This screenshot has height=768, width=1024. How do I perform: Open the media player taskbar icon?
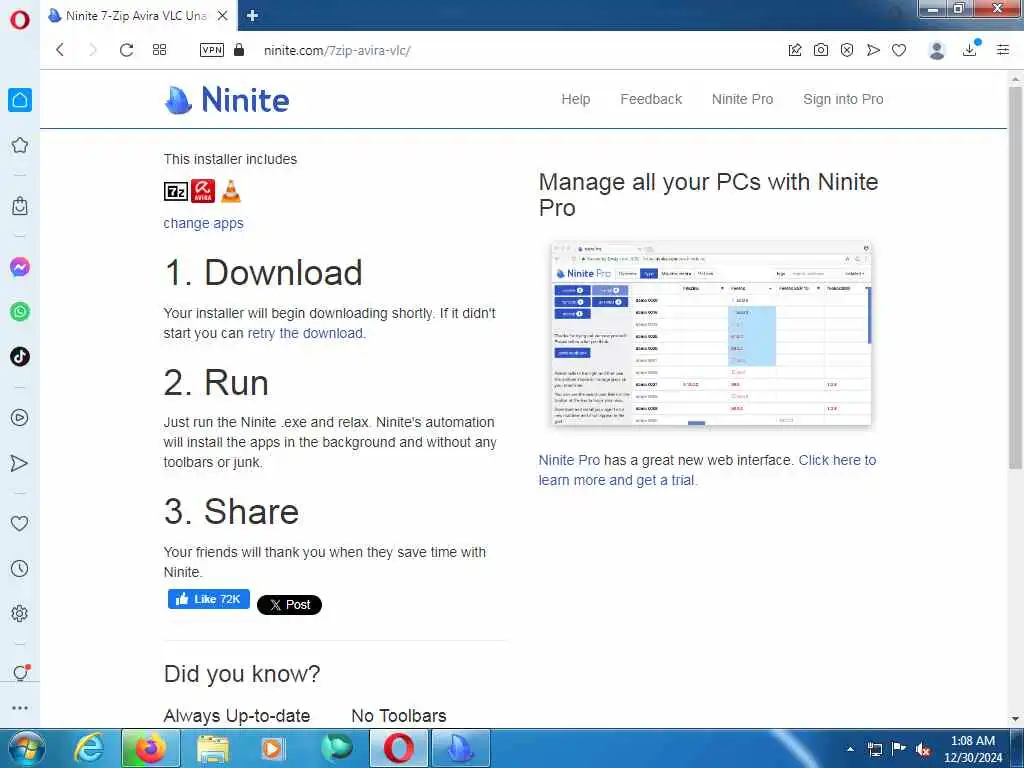point(274,748)
